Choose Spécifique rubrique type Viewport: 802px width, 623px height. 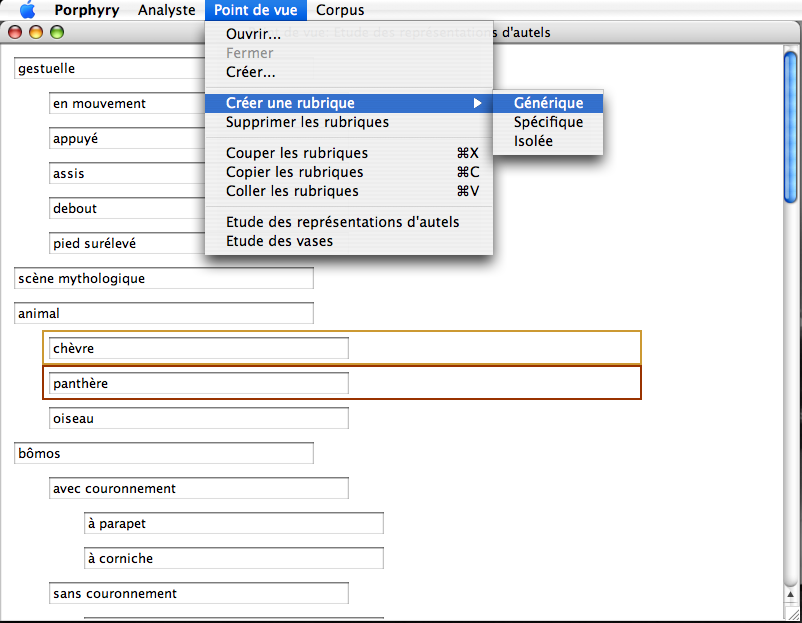point(548,122)
